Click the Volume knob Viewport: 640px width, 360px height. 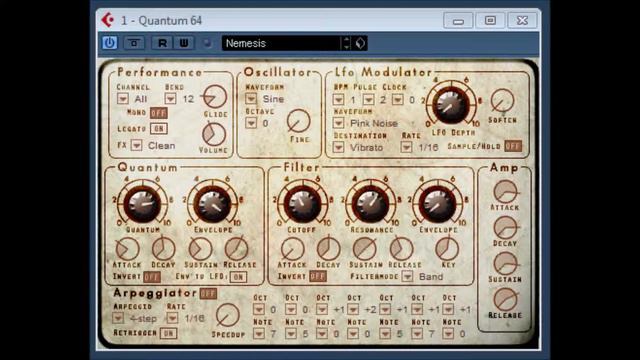[214, 134]
